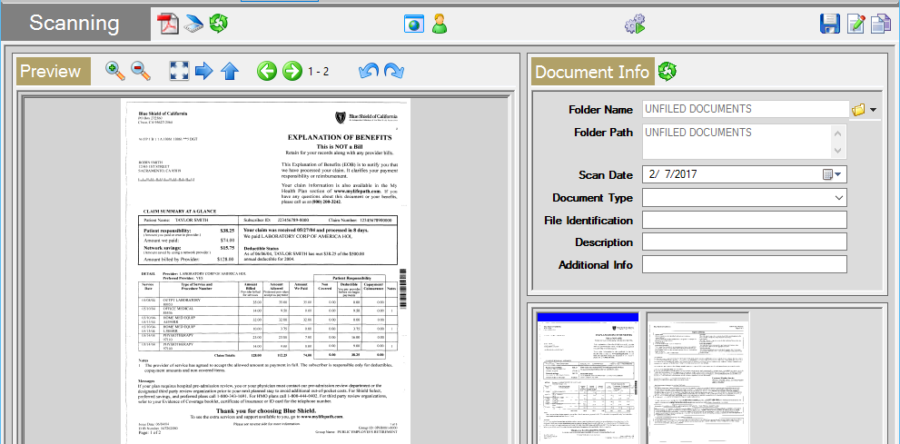Start scanning with the scanner icon
Viewport: 900px width, 444px height.
pyautogui.click(x=191, y=23)
